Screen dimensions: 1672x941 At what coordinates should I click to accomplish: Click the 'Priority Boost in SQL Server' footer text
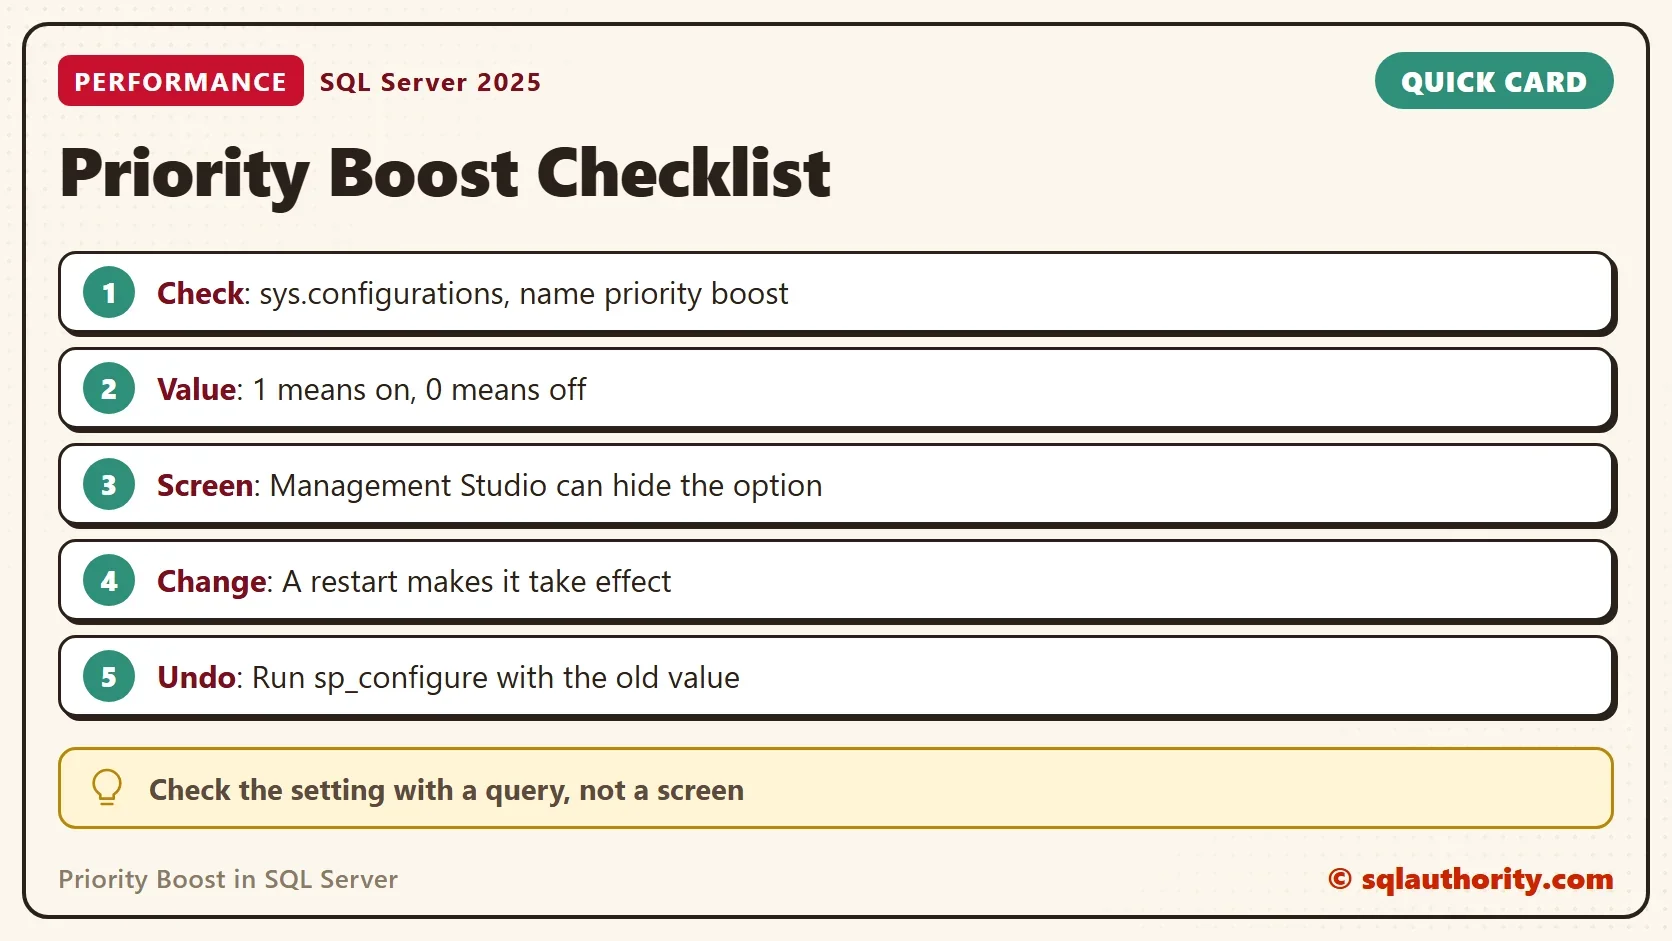coord(228,879)
